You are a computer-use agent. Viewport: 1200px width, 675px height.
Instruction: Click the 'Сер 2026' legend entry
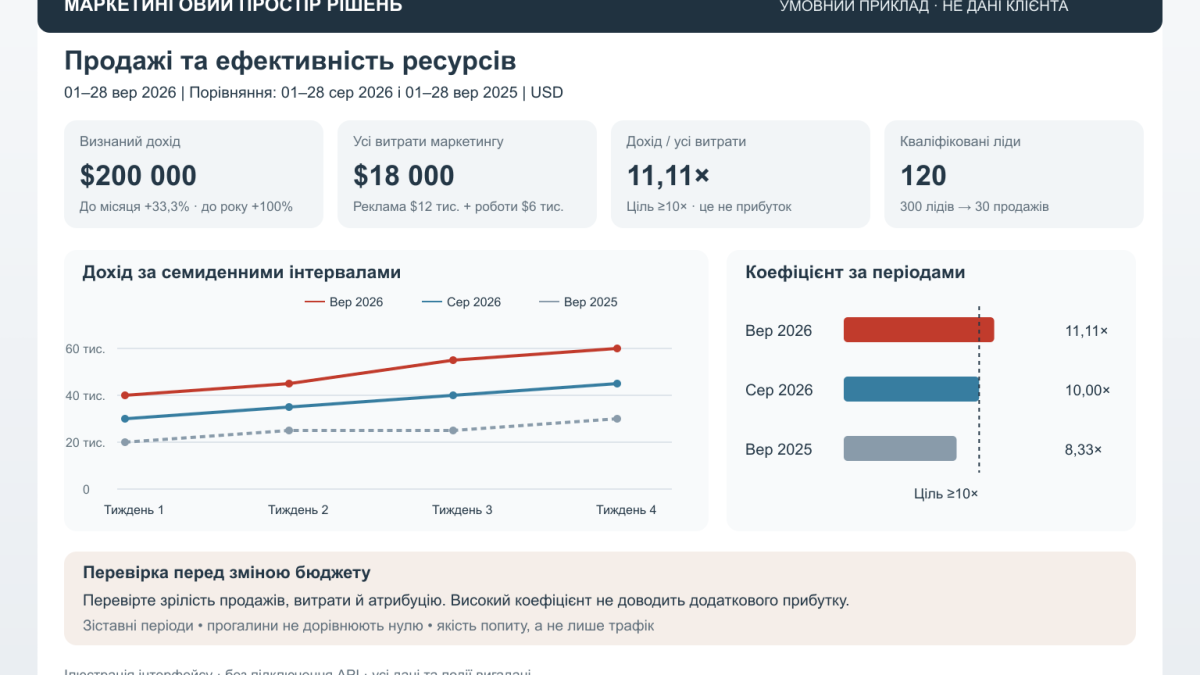(x=461, y=302)
